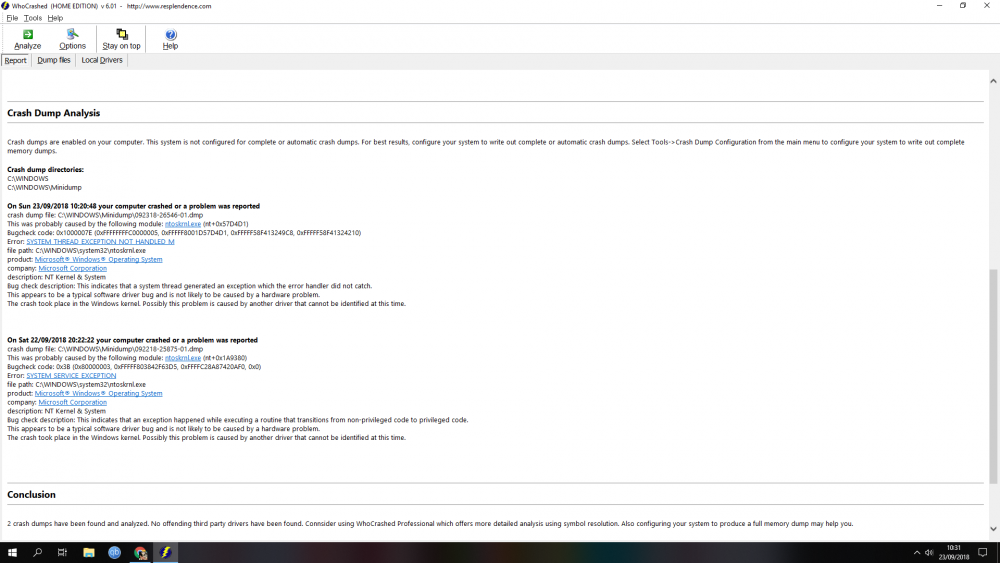The width and height of the screenshot is (1000, 563).
Task: Open ntoskrnl.exe link in 22/09/2018 crash
Action: pos(182,358)
